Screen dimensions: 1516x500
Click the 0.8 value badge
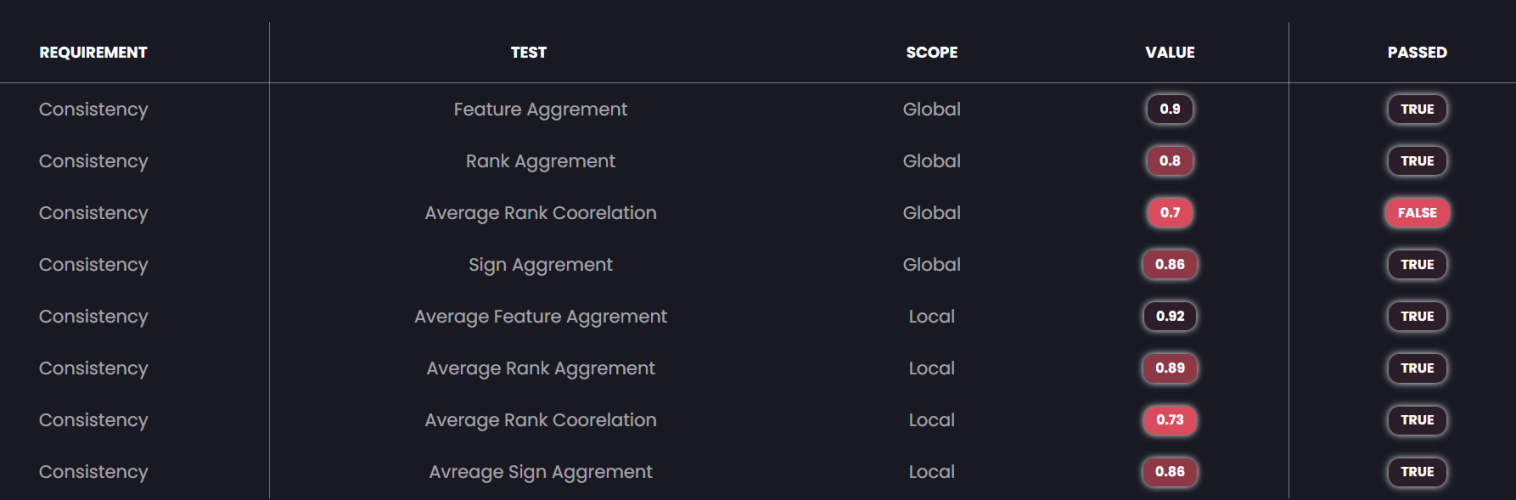point(1170,161)
